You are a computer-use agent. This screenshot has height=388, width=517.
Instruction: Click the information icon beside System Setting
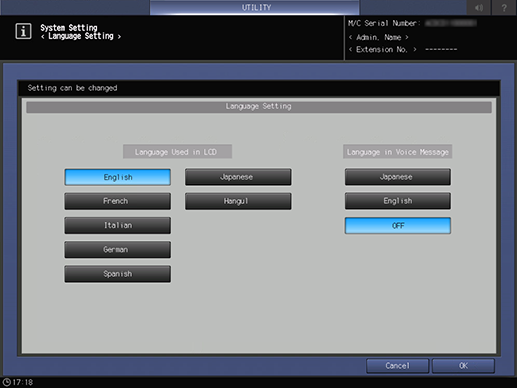[23, 31]
